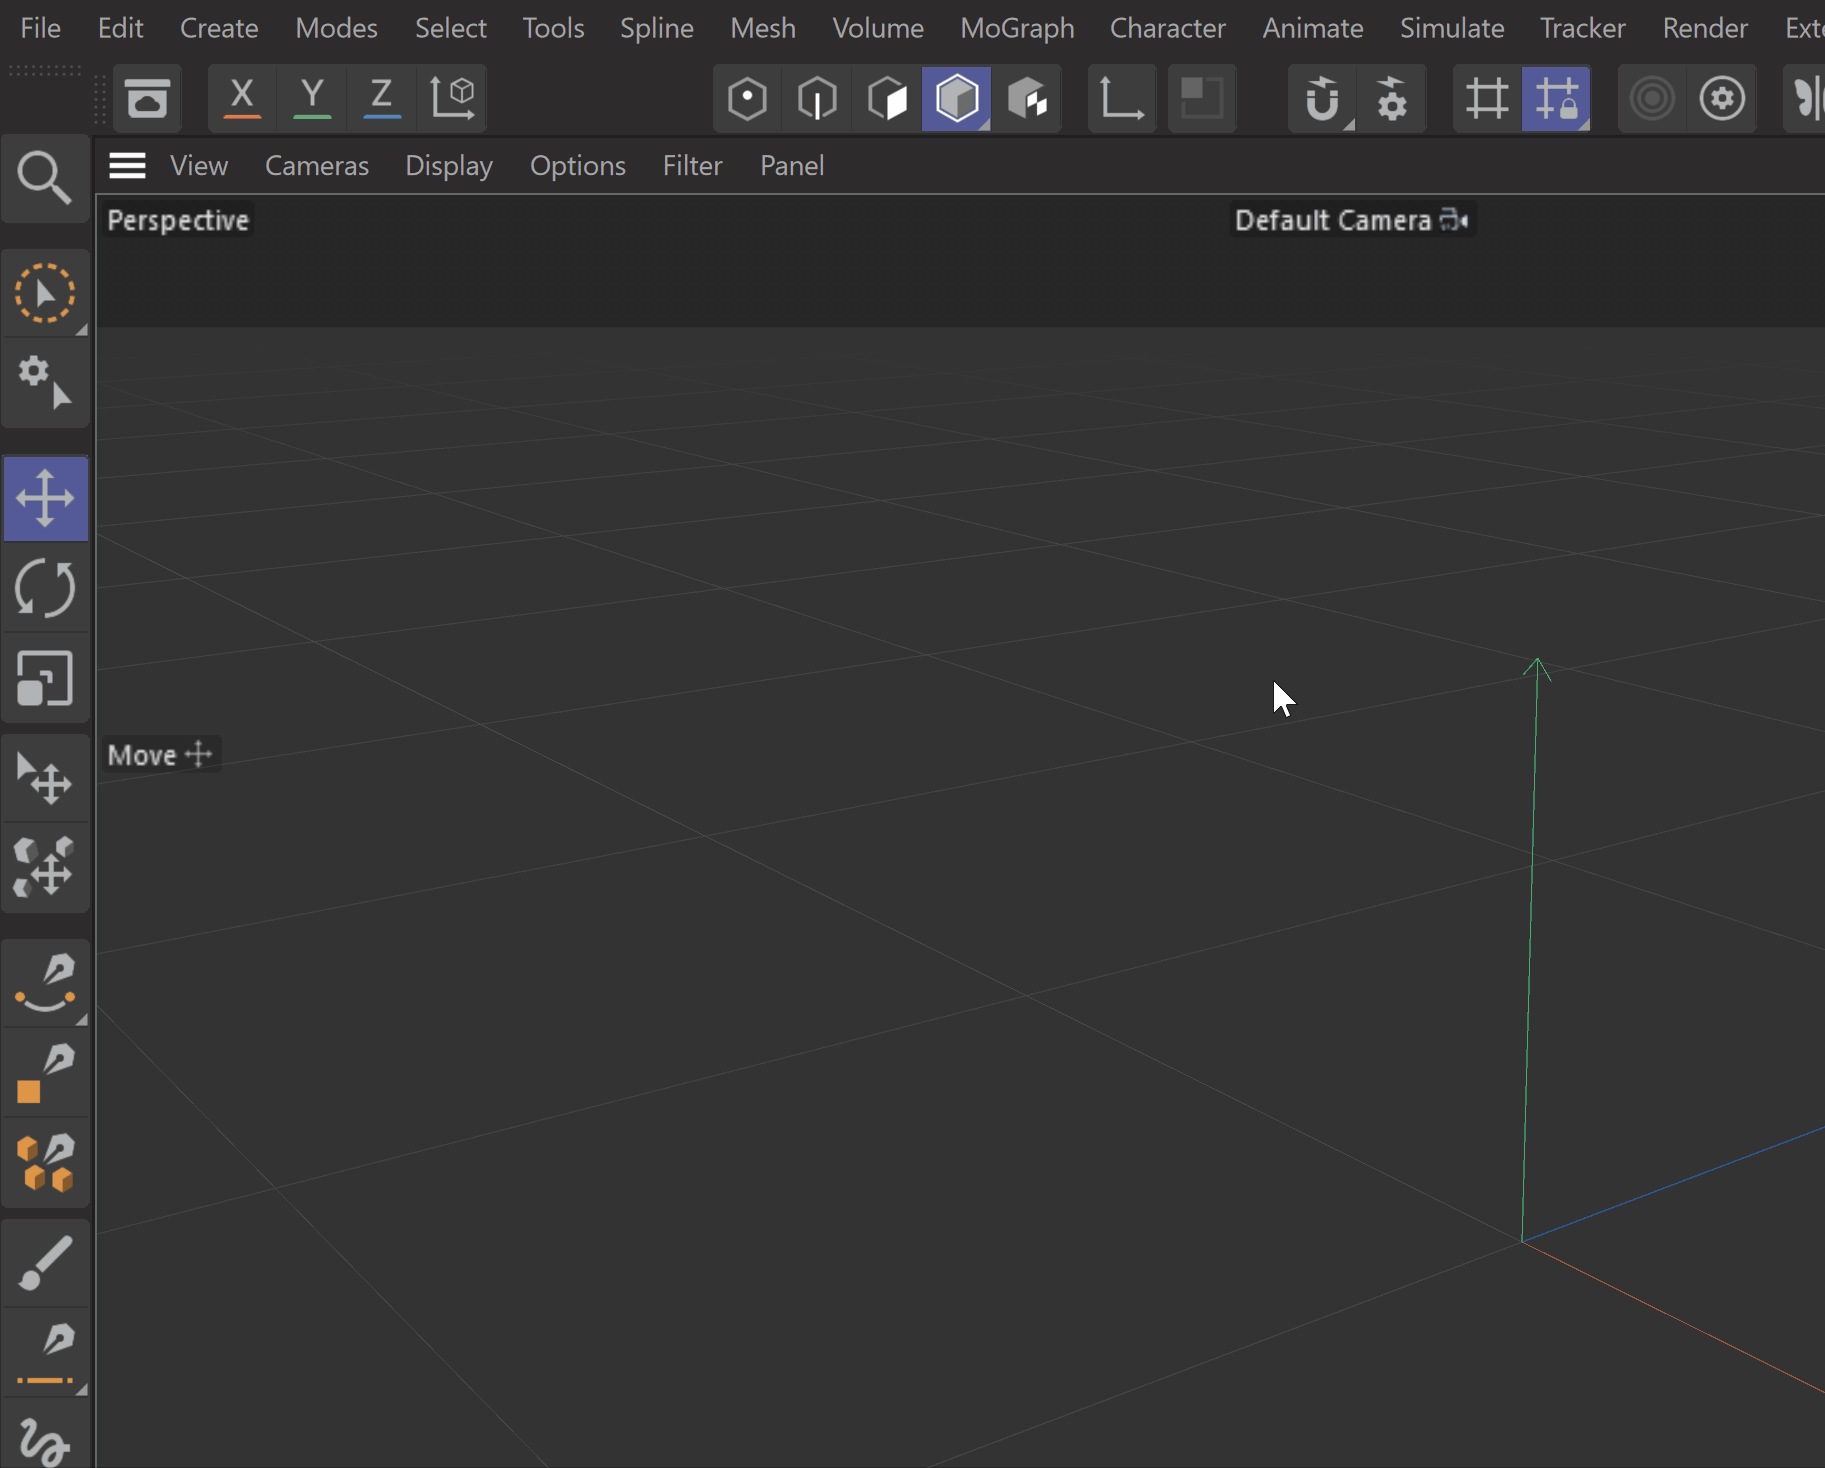The image size is (1825, 1468).
Task: Toggle the coordinate system cube icon
Action: click(x=452, y=99)
